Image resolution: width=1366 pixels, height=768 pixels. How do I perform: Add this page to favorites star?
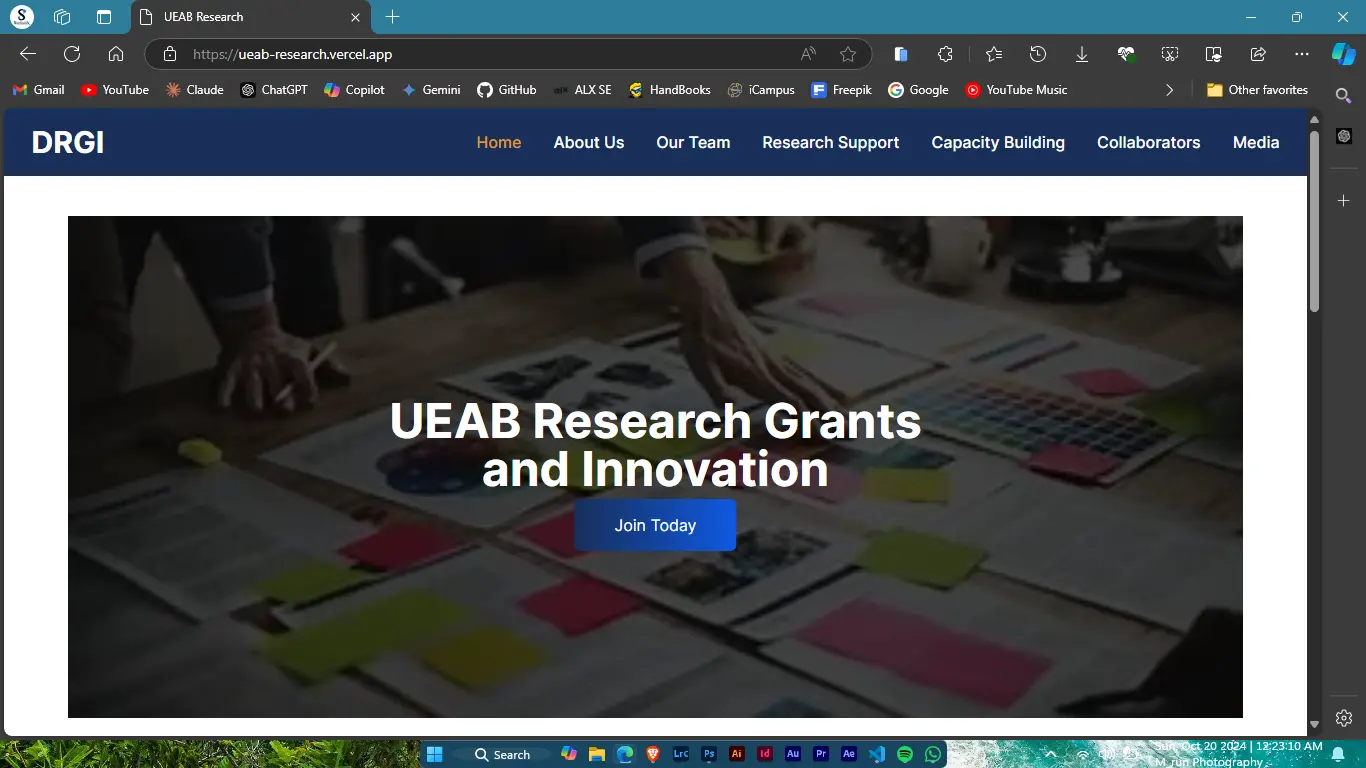pyautogui.click(x=848, y=54)
